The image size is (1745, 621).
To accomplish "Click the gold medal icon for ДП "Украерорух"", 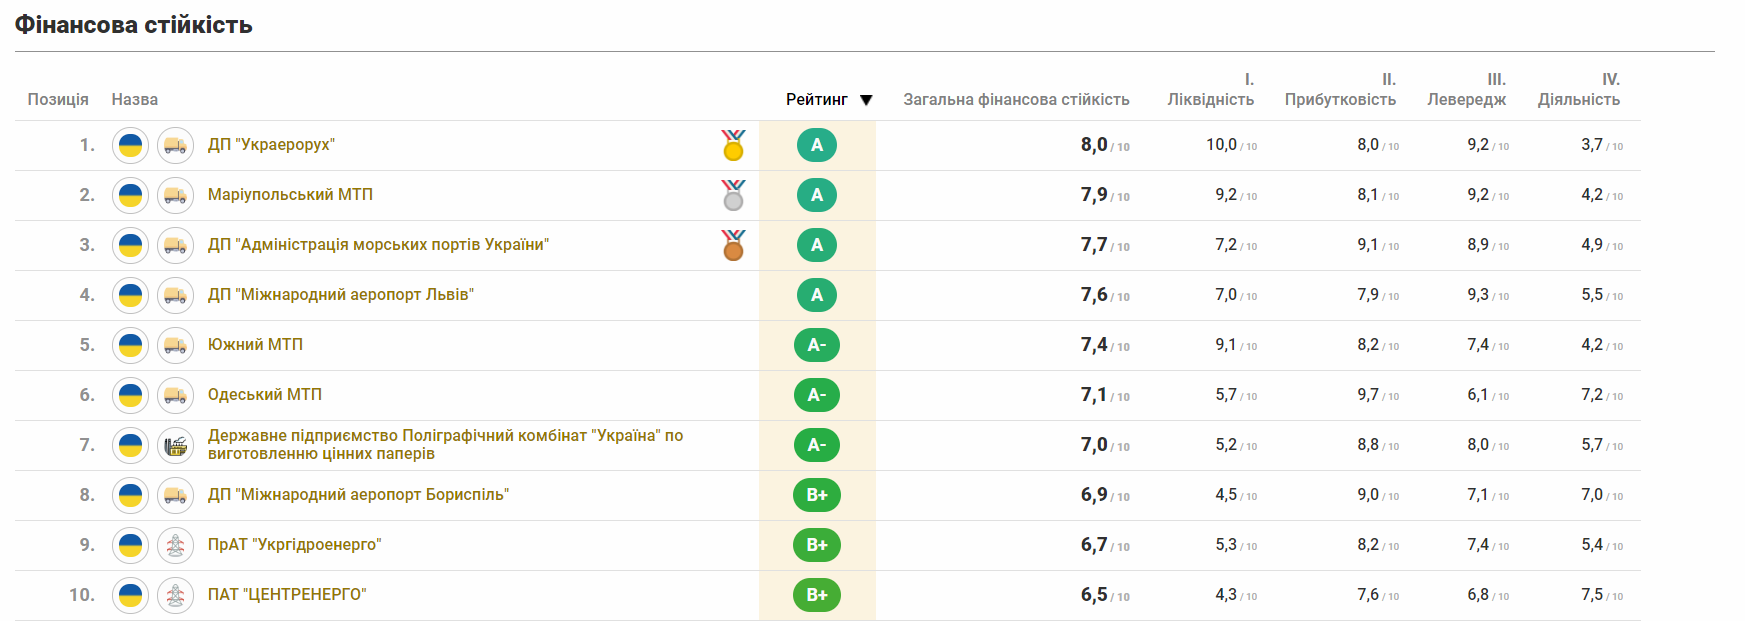I will (733, 145).
